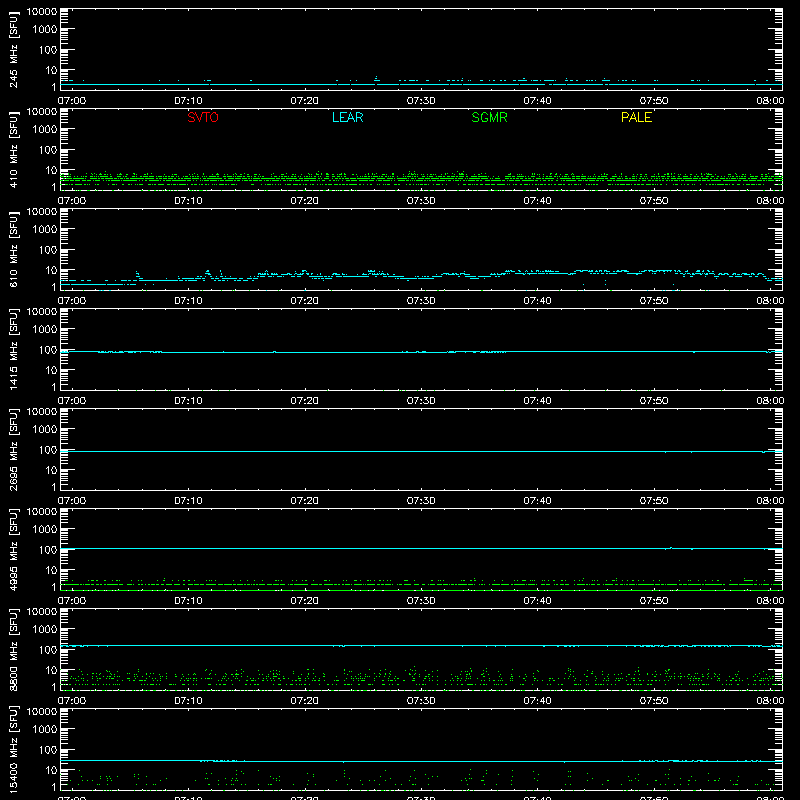
Task: Click the 100 tick of 8800 MHz panel
Action: 48,650
